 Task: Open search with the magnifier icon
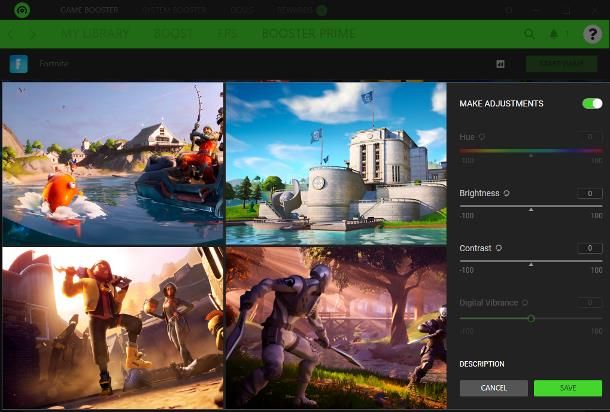tap(529, 34)
